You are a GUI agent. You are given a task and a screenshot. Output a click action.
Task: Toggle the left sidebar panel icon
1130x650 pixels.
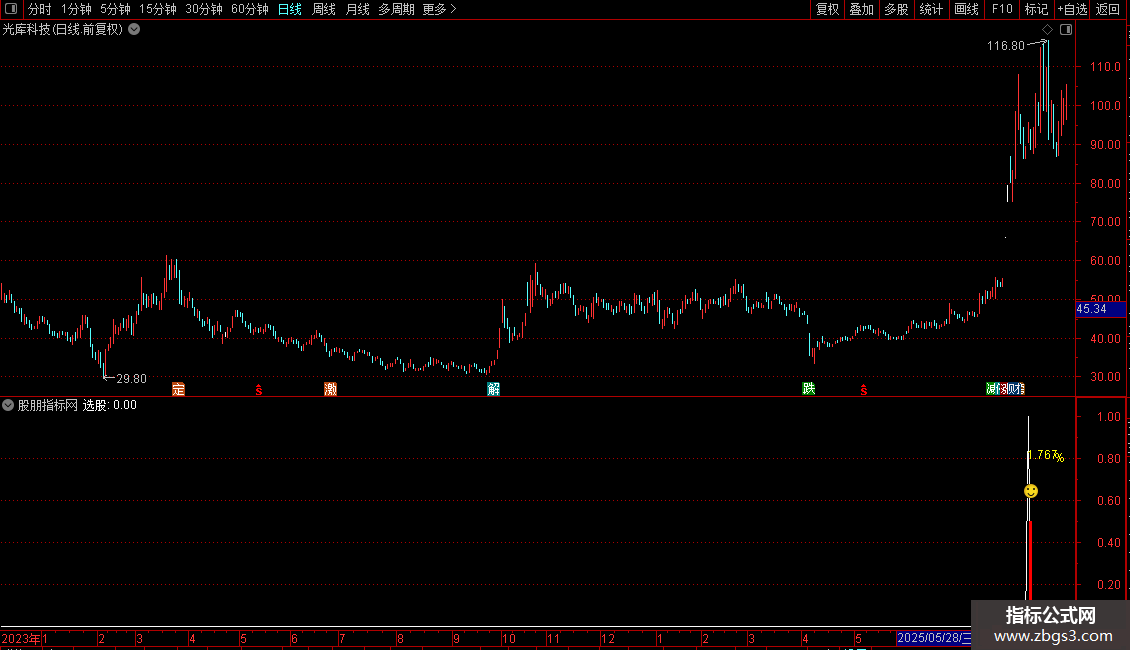pos(11,9)
